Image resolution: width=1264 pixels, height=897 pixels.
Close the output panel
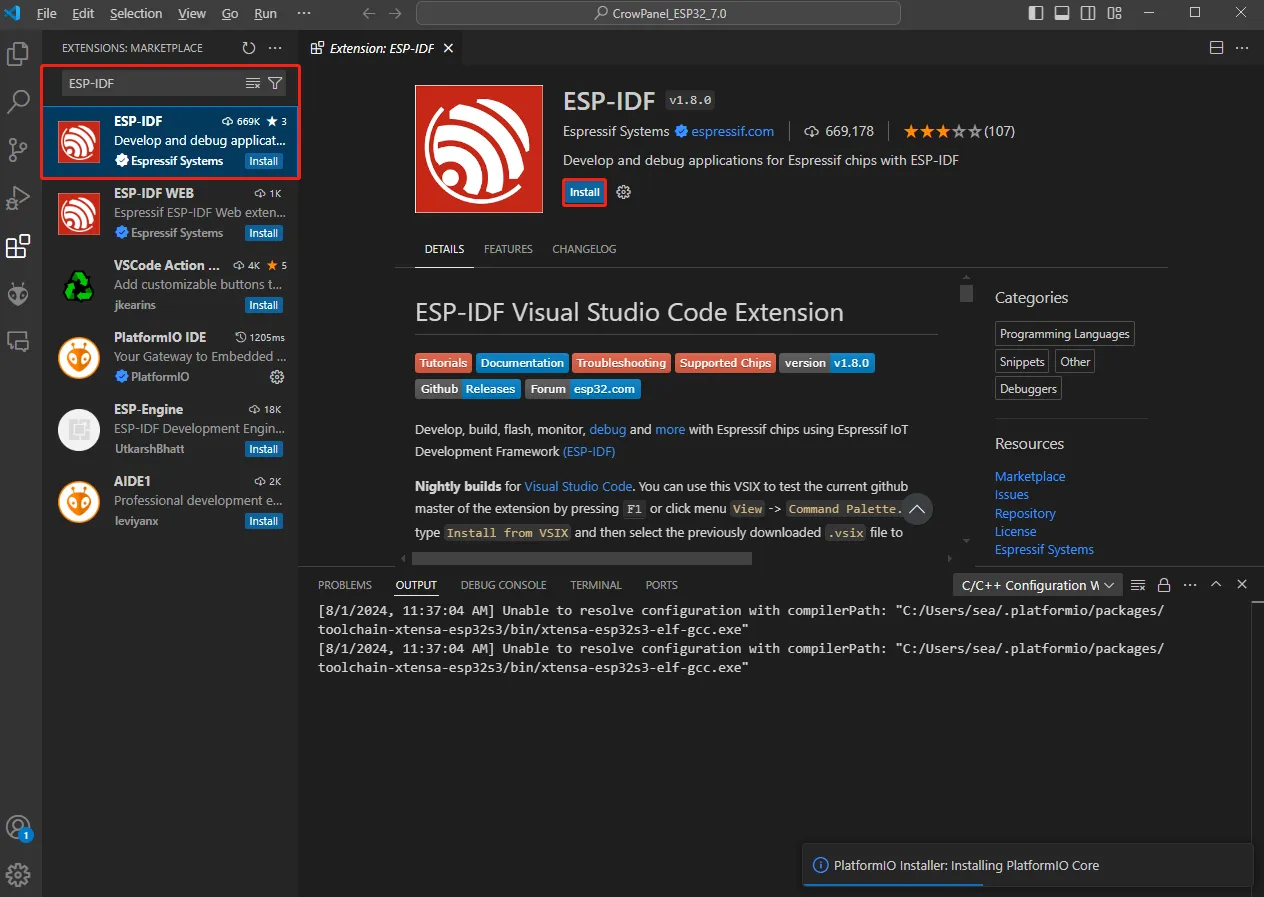coord(1242,585)
